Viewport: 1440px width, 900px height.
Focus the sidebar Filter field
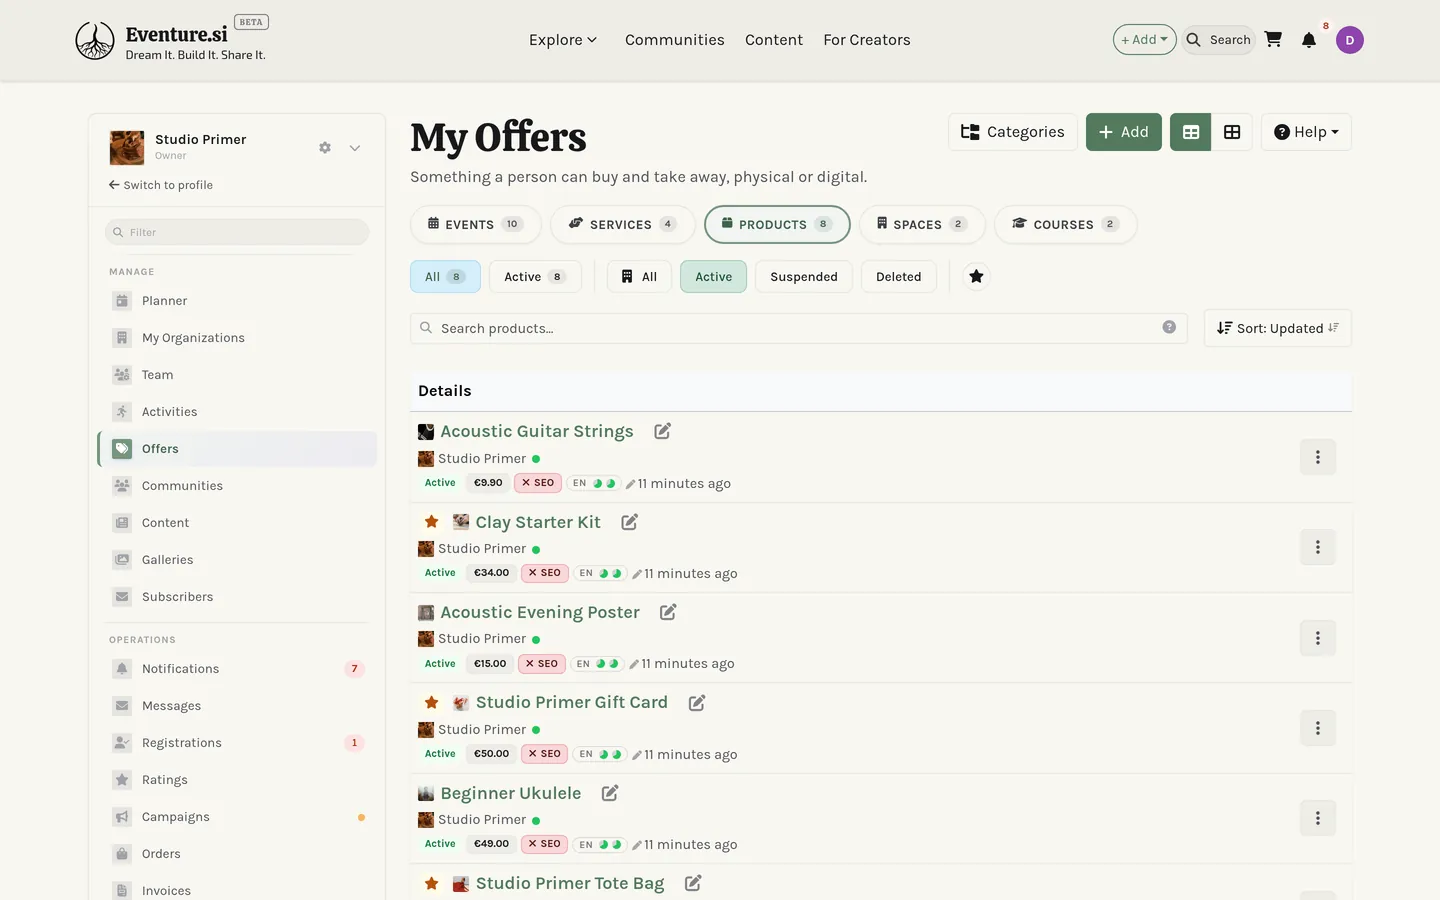tap(237, 232)
